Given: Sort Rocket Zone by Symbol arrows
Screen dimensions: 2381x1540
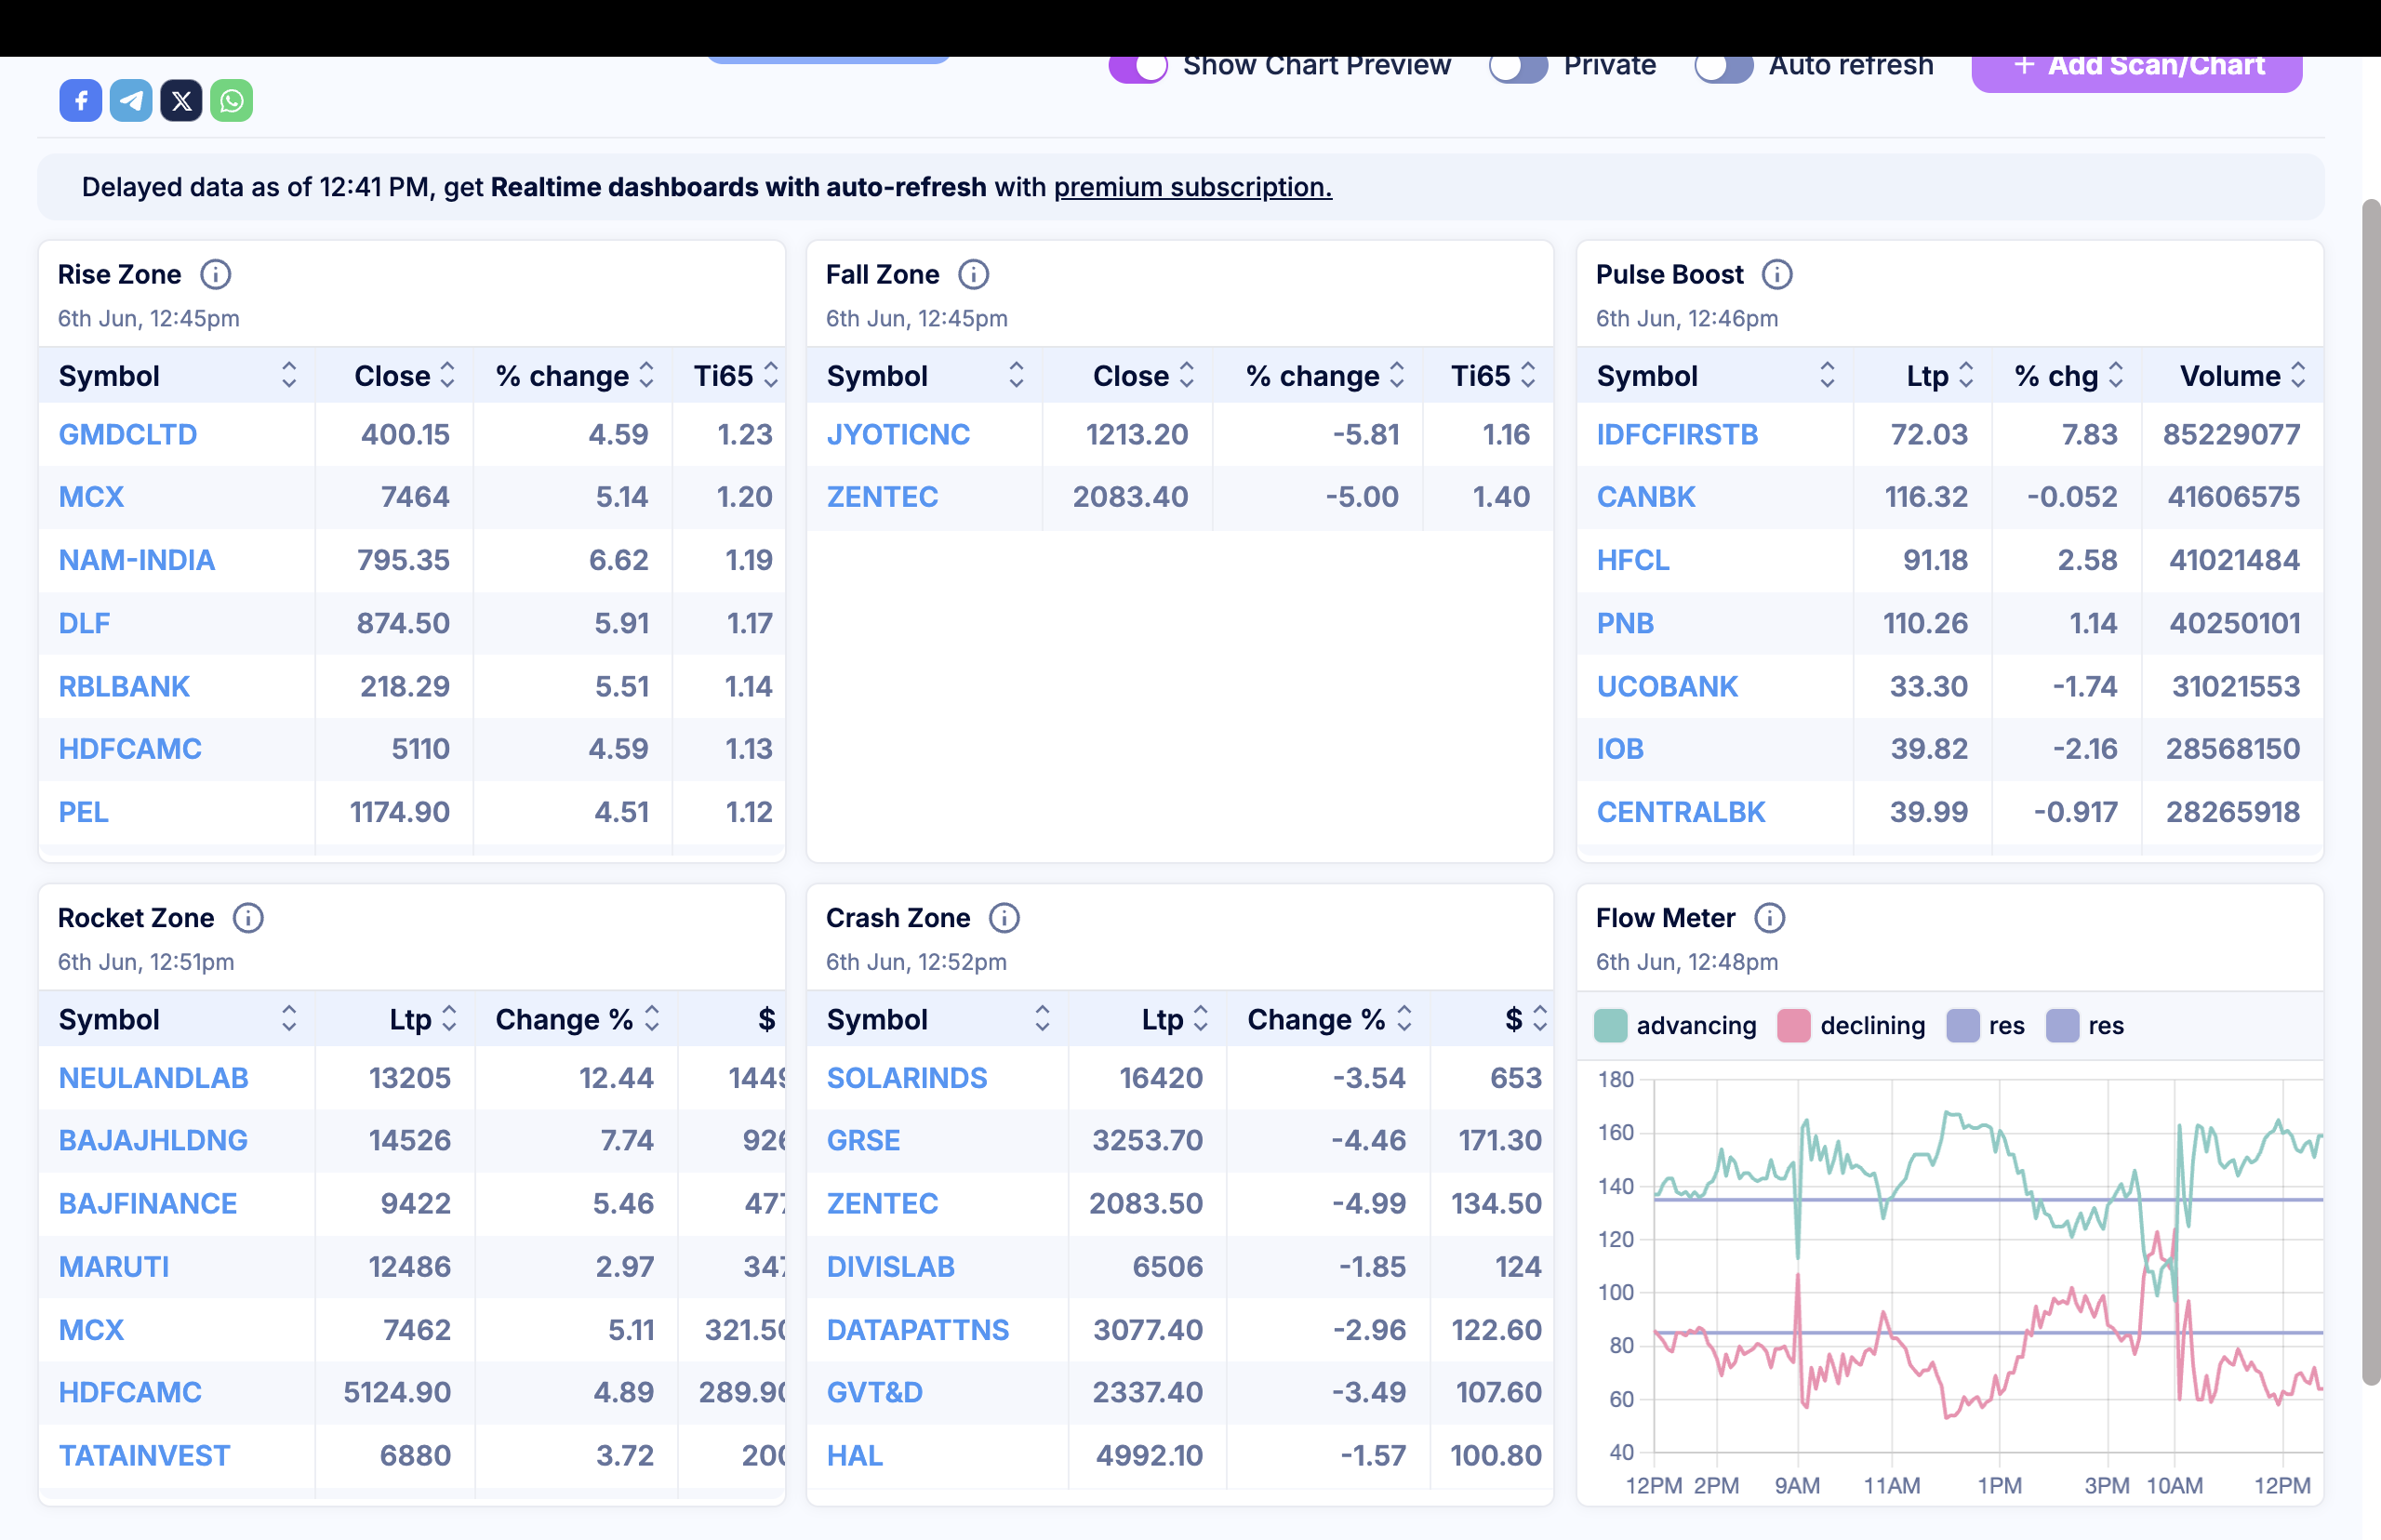Looking at the screenshot, I should pyautogui.click(x=289, y=1019).
